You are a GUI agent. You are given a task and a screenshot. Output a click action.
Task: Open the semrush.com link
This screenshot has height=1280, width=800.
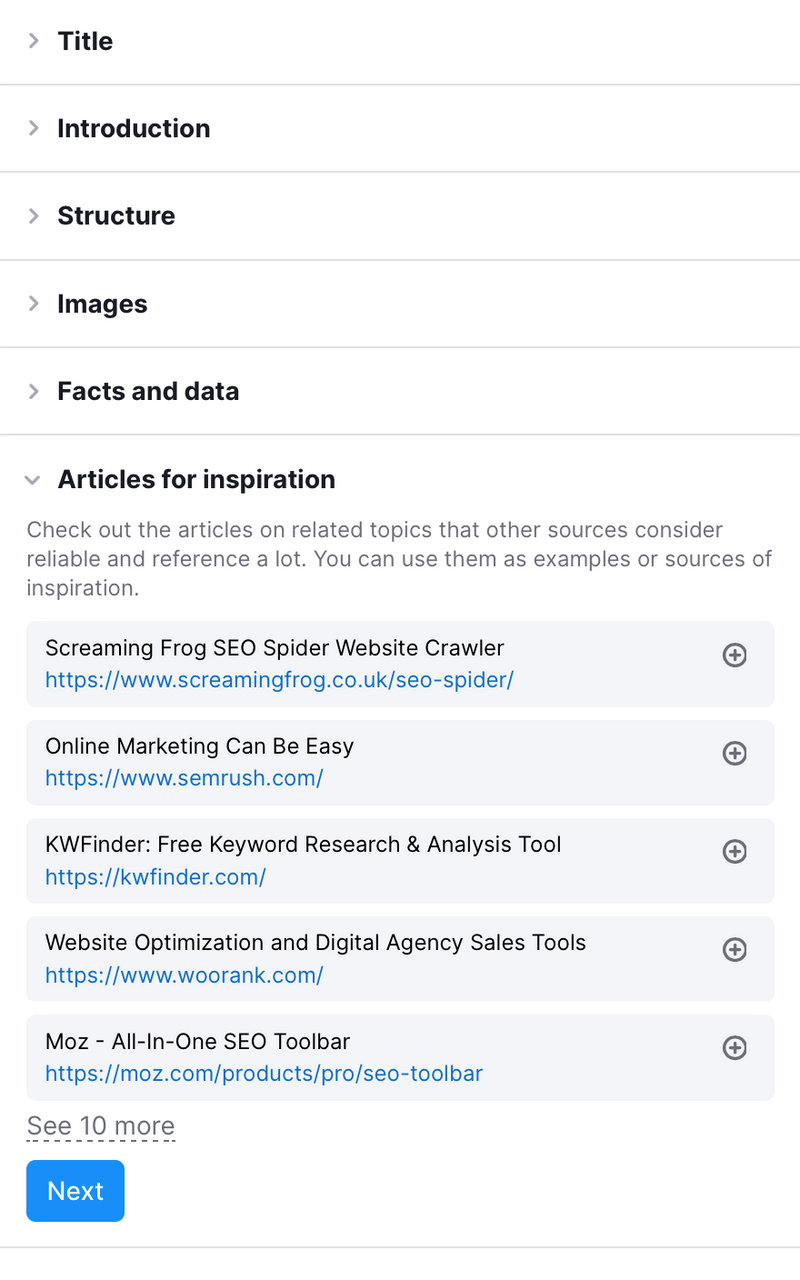[184, 778]
